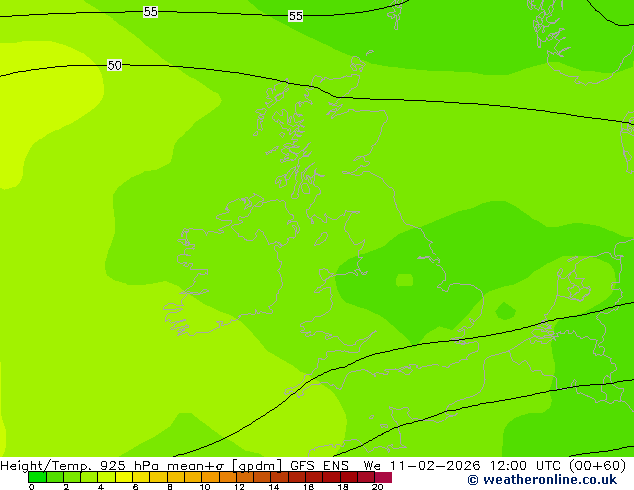The image size is (634, 490).
Task: Select the orange legend swatch starting at 10
Action: (210, 477)
